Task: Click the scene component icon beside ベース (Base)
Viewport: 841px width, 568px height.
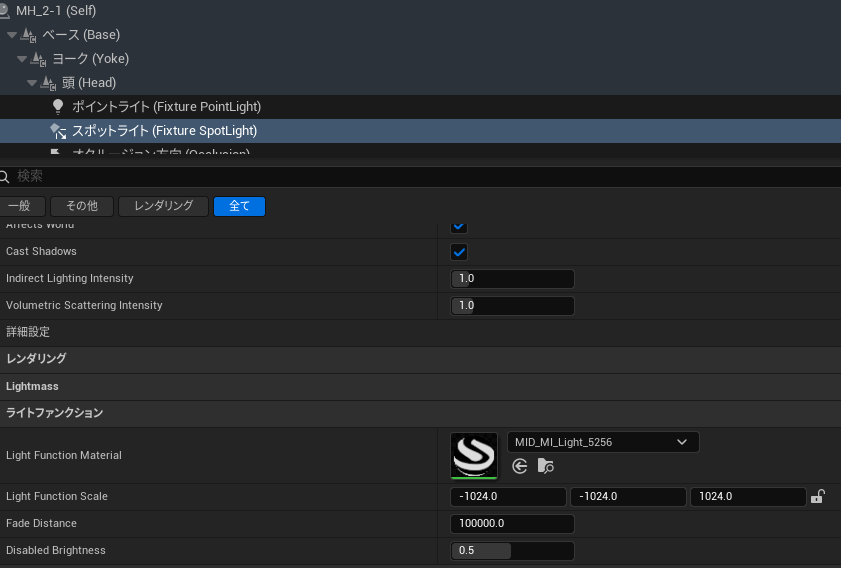Action: click(28, 35)
